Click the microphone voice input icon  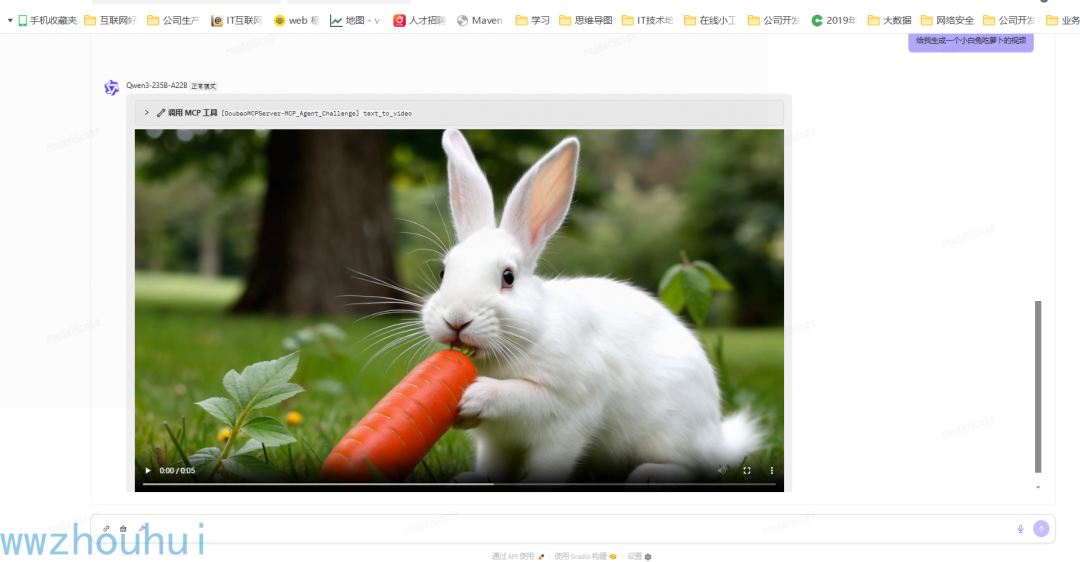1020,529
